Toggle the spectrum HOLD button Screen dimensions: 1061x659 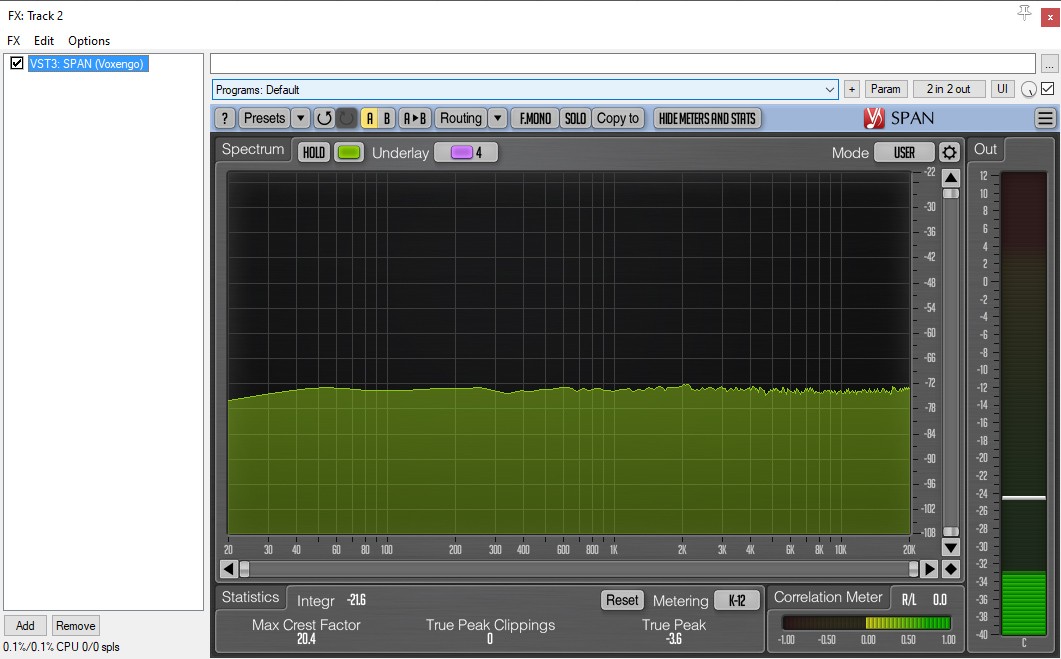314,153
